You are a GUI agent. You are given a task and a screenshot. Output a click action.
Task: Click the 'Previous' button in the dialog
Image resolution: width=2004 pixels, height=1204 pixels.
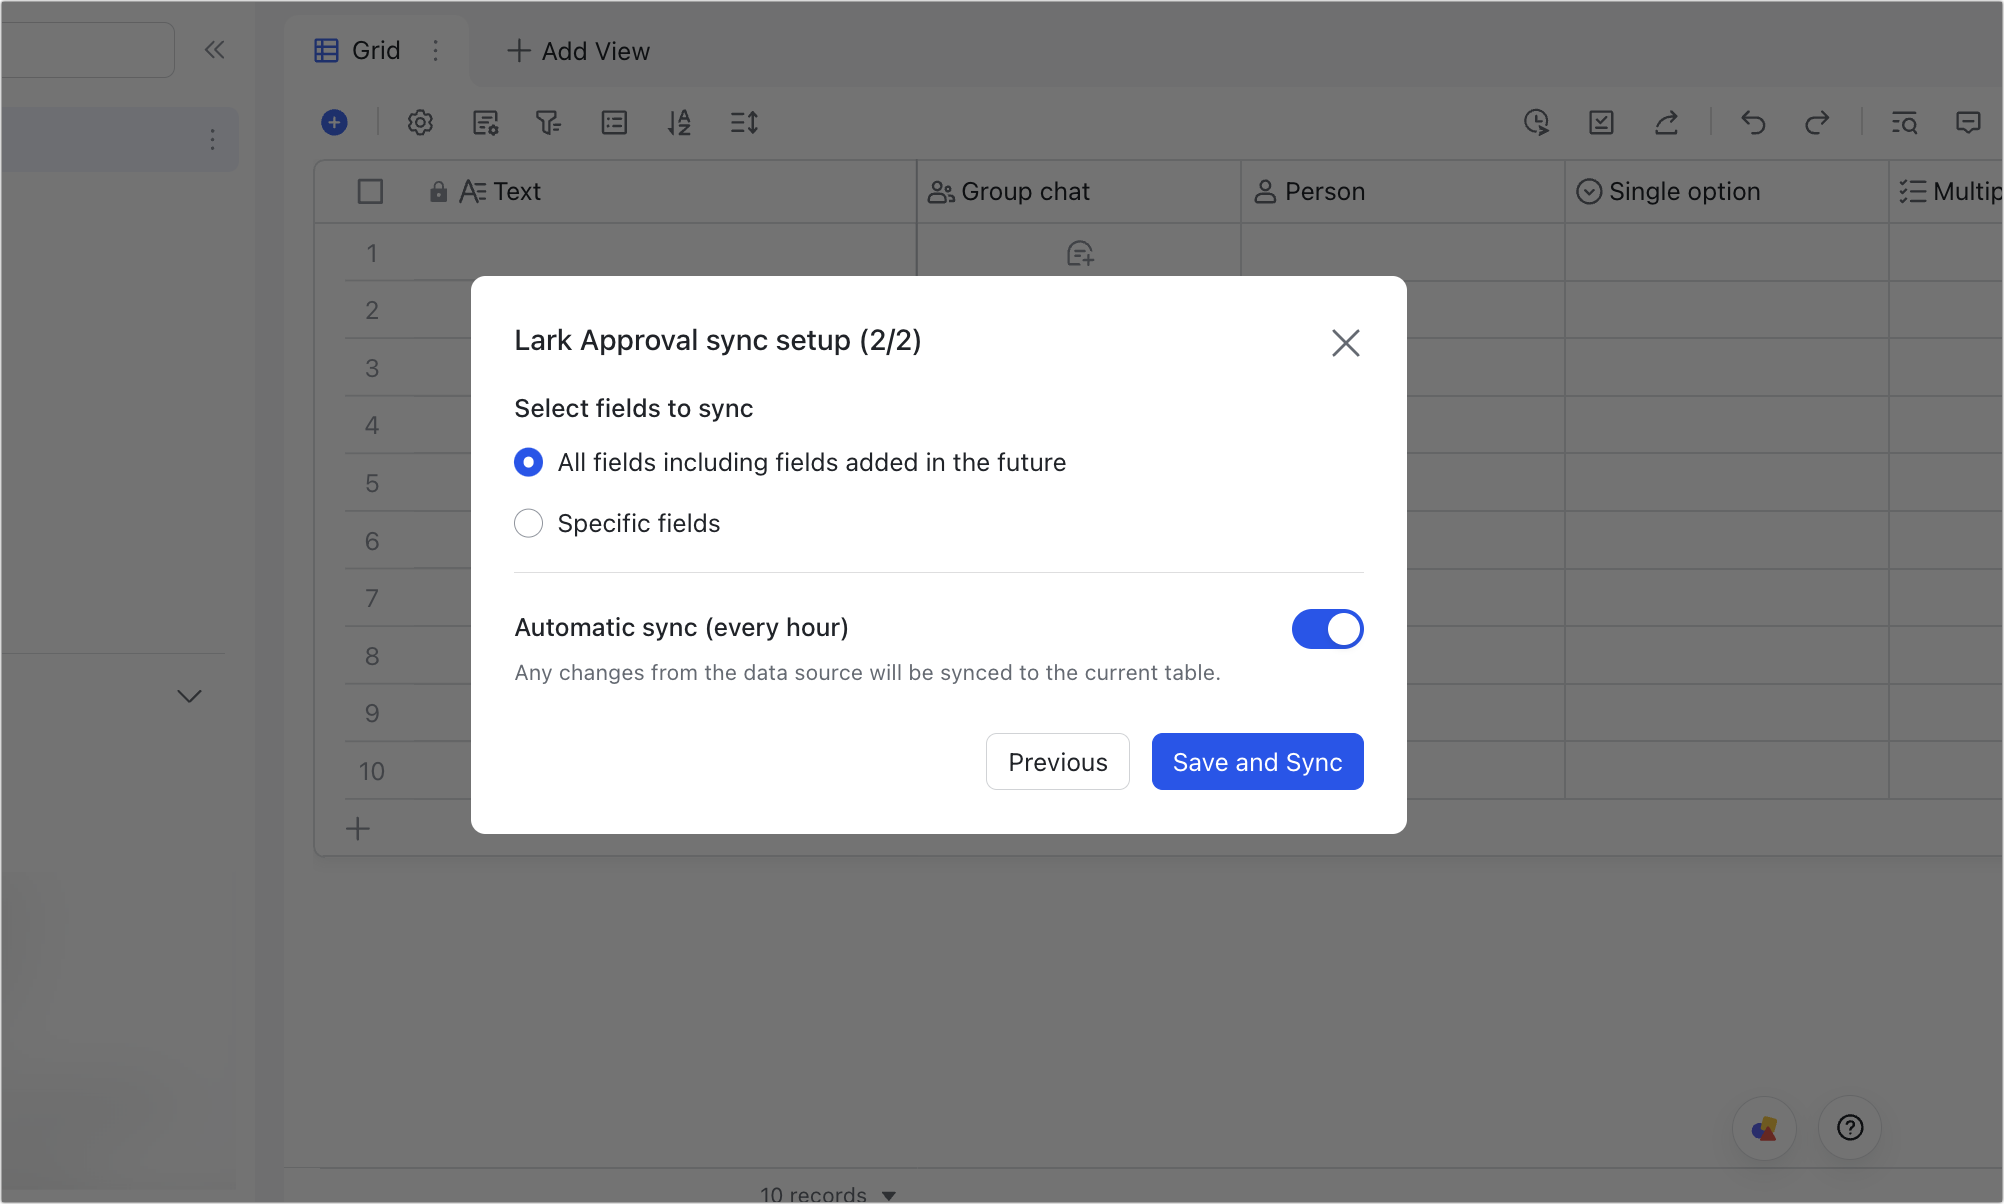(x=1057, y=761)
